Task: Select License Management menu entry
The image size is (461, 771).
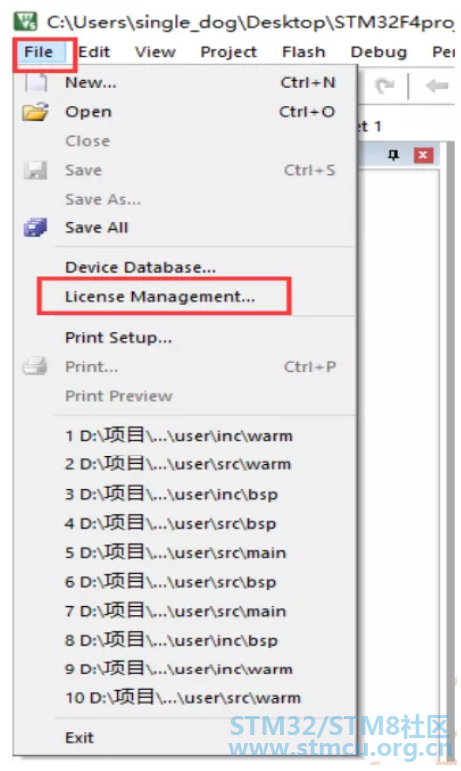Action: pyautogui.click(x=160, y=297)
